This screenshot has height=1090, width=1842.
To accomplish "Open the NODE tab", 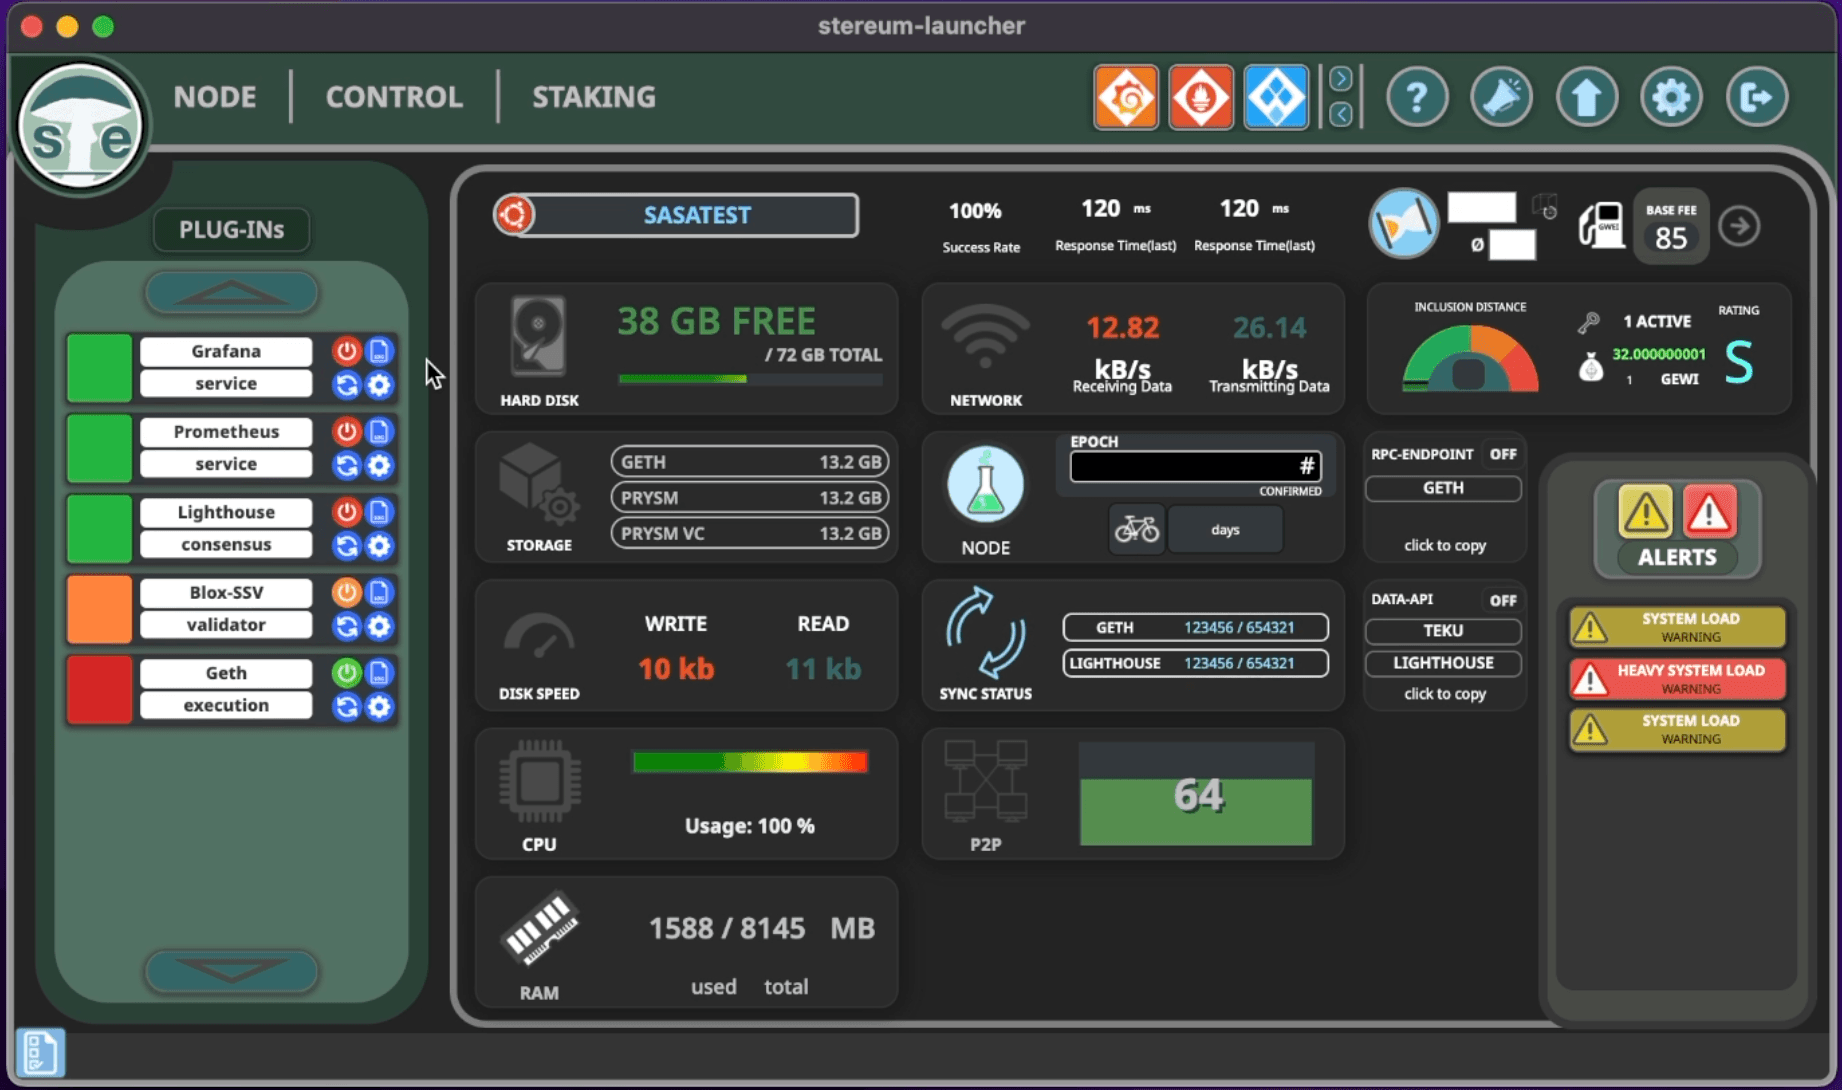I will point(215,97).
